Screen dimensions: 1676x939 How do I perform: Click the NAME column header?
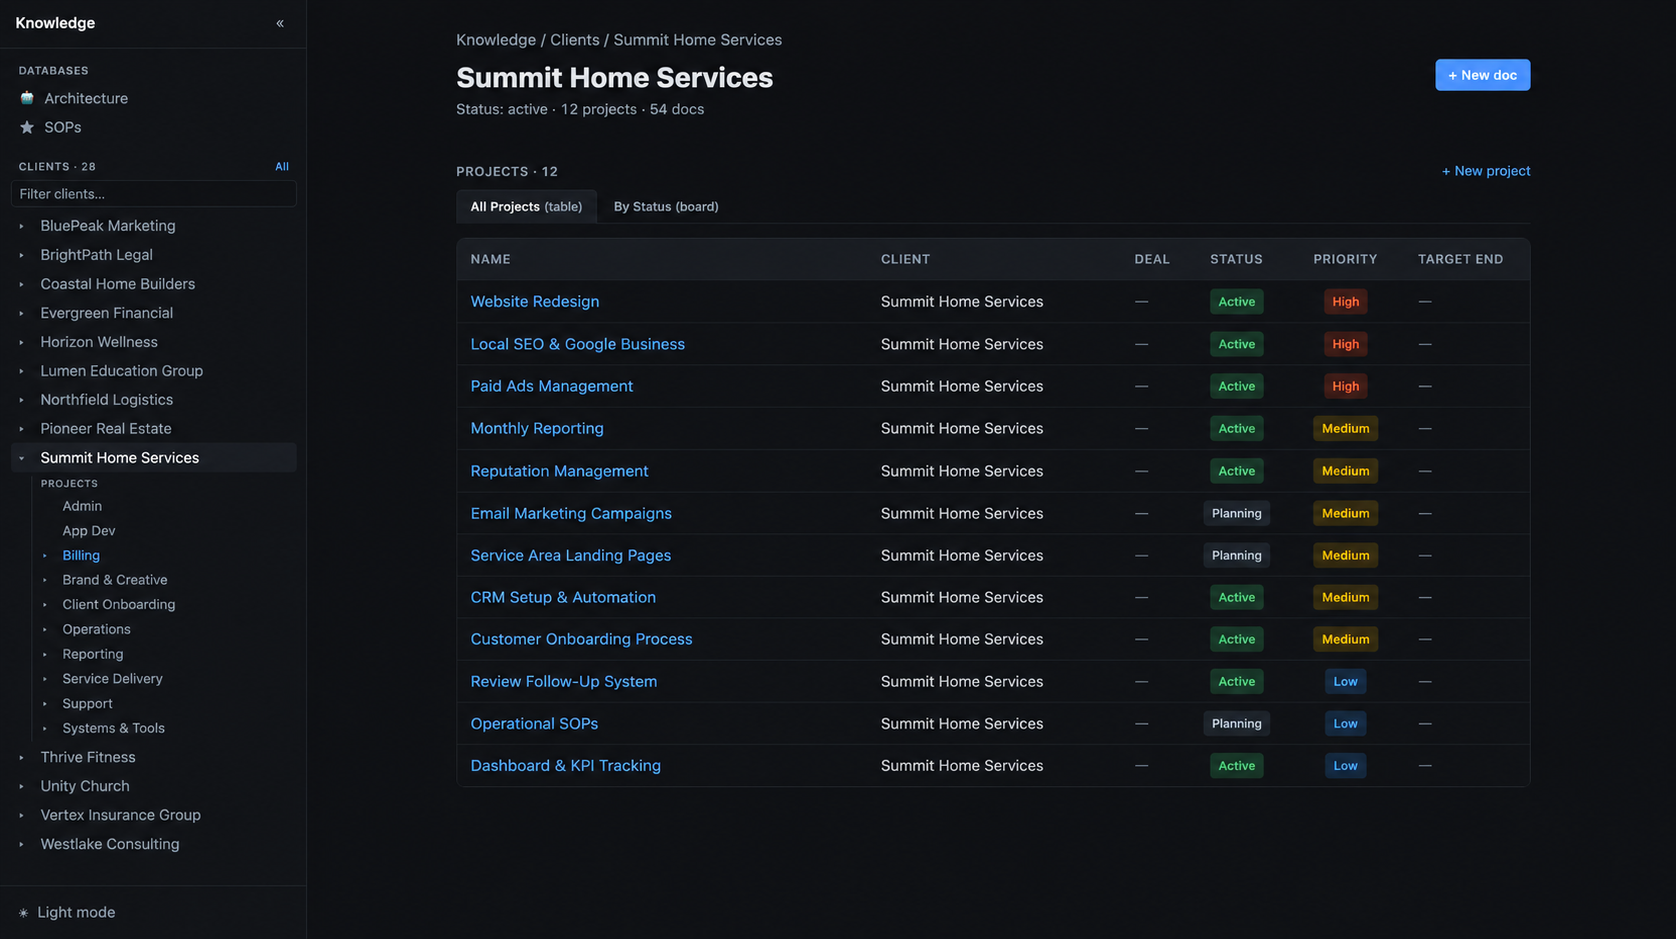(x=490, y=259)
